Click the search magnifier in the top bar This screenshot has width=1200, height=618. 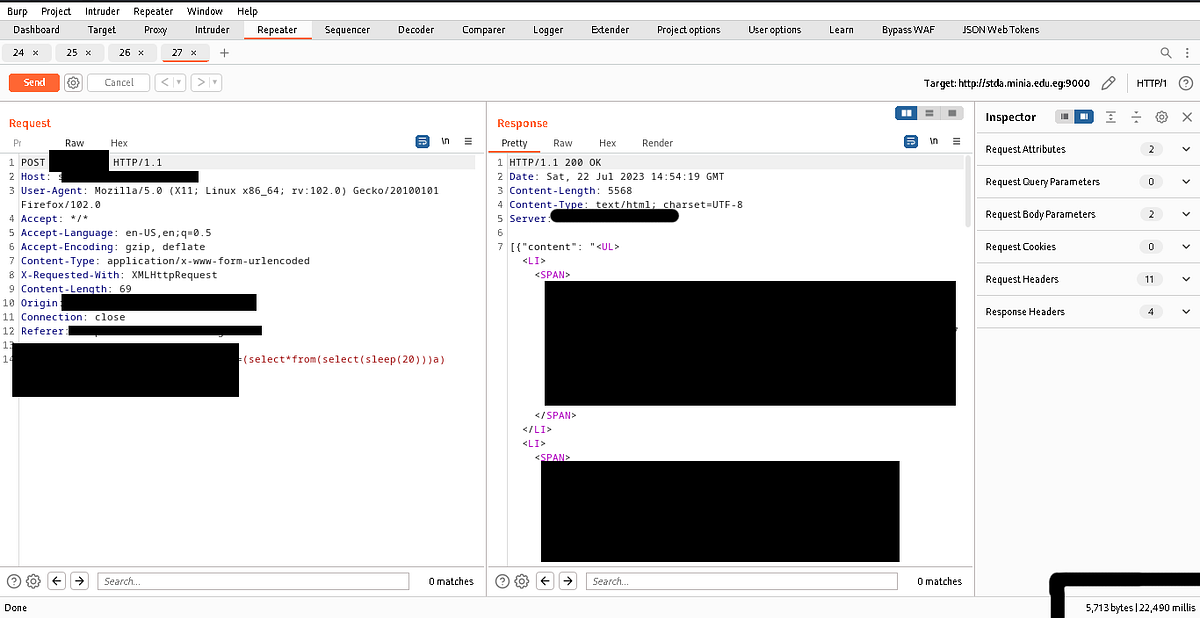1165,52
